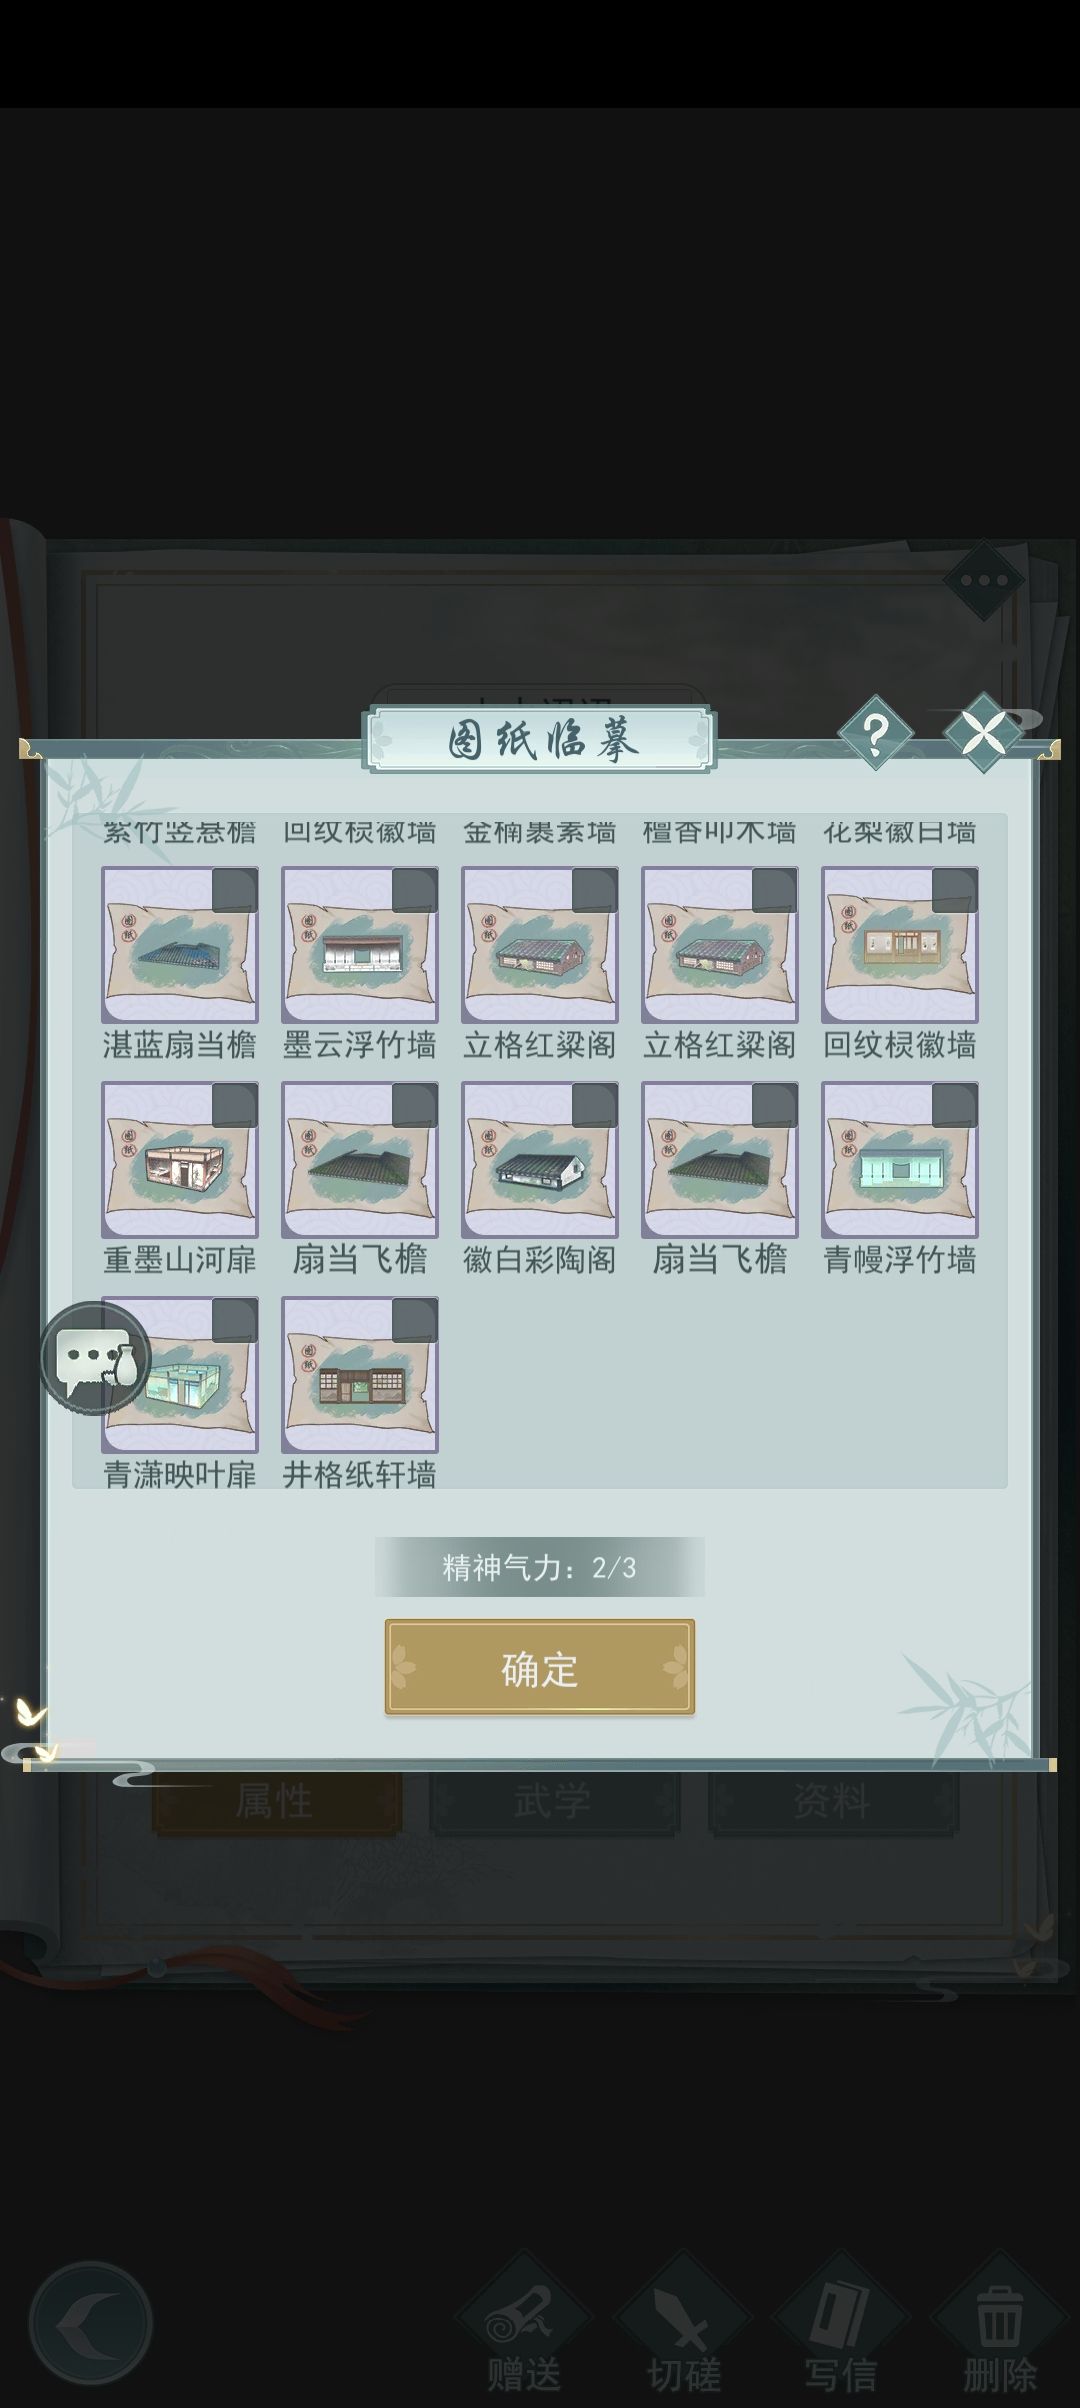Open the 资料 tab

[833, 1802]
